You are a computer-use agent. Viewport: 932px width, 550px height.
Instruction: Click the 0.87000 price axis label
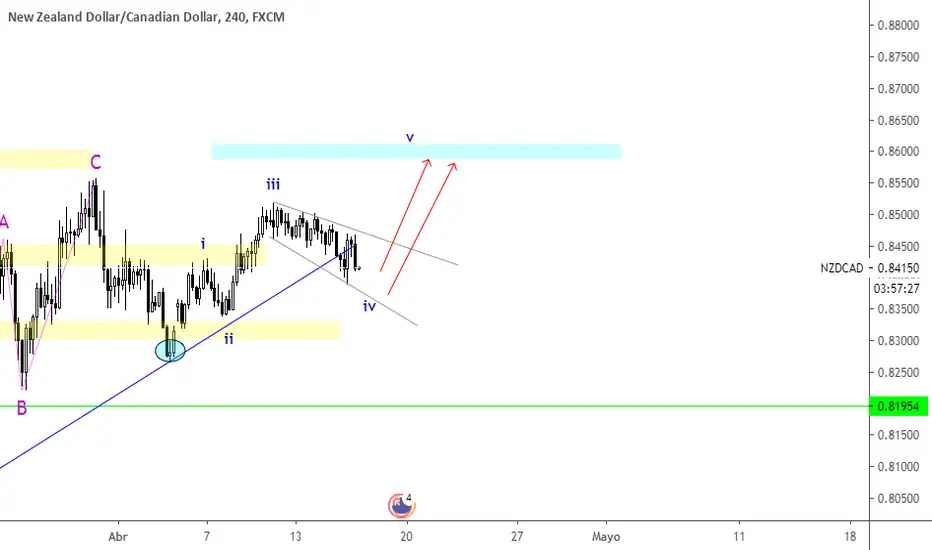pyautogui.click(x=898, y=89)
